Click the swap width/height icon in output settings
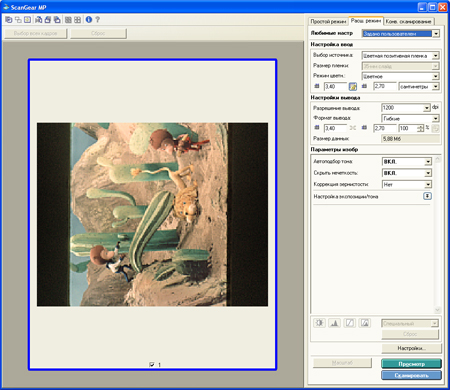The width and height of the screenshot is (450, 390). coord(353,128)
